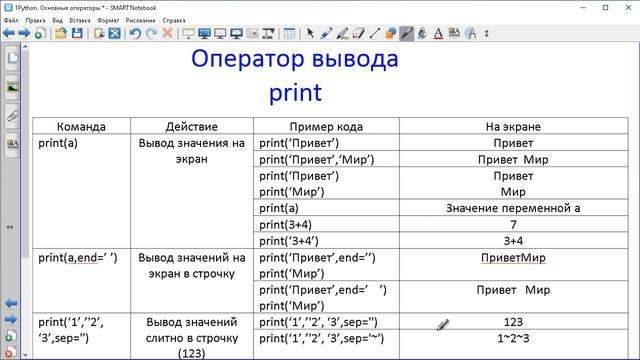Open the Вид menu
Screen dimensions: 640x360
coord(57,20)
